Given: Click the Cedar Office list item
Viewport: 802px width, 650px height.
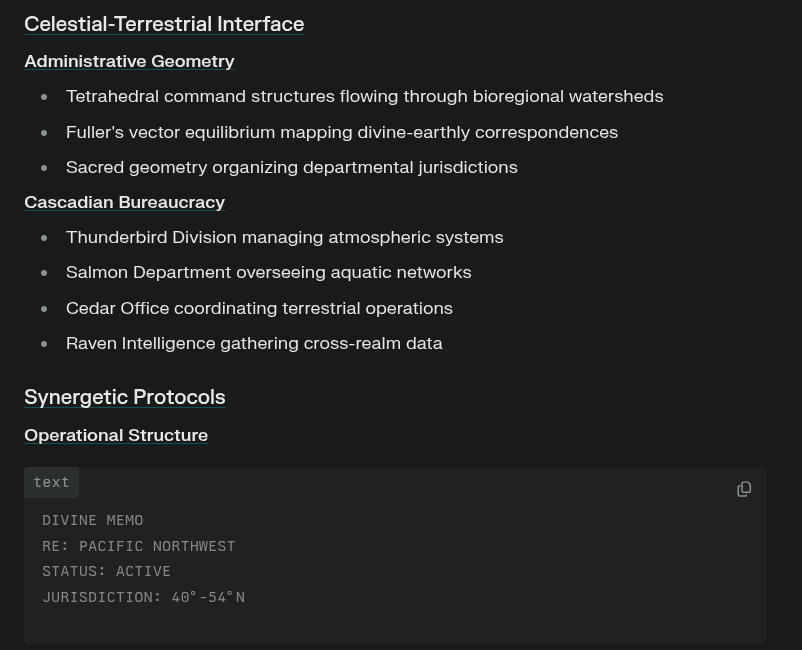Looking at the screenshot, I should click(x=259, y=308).
